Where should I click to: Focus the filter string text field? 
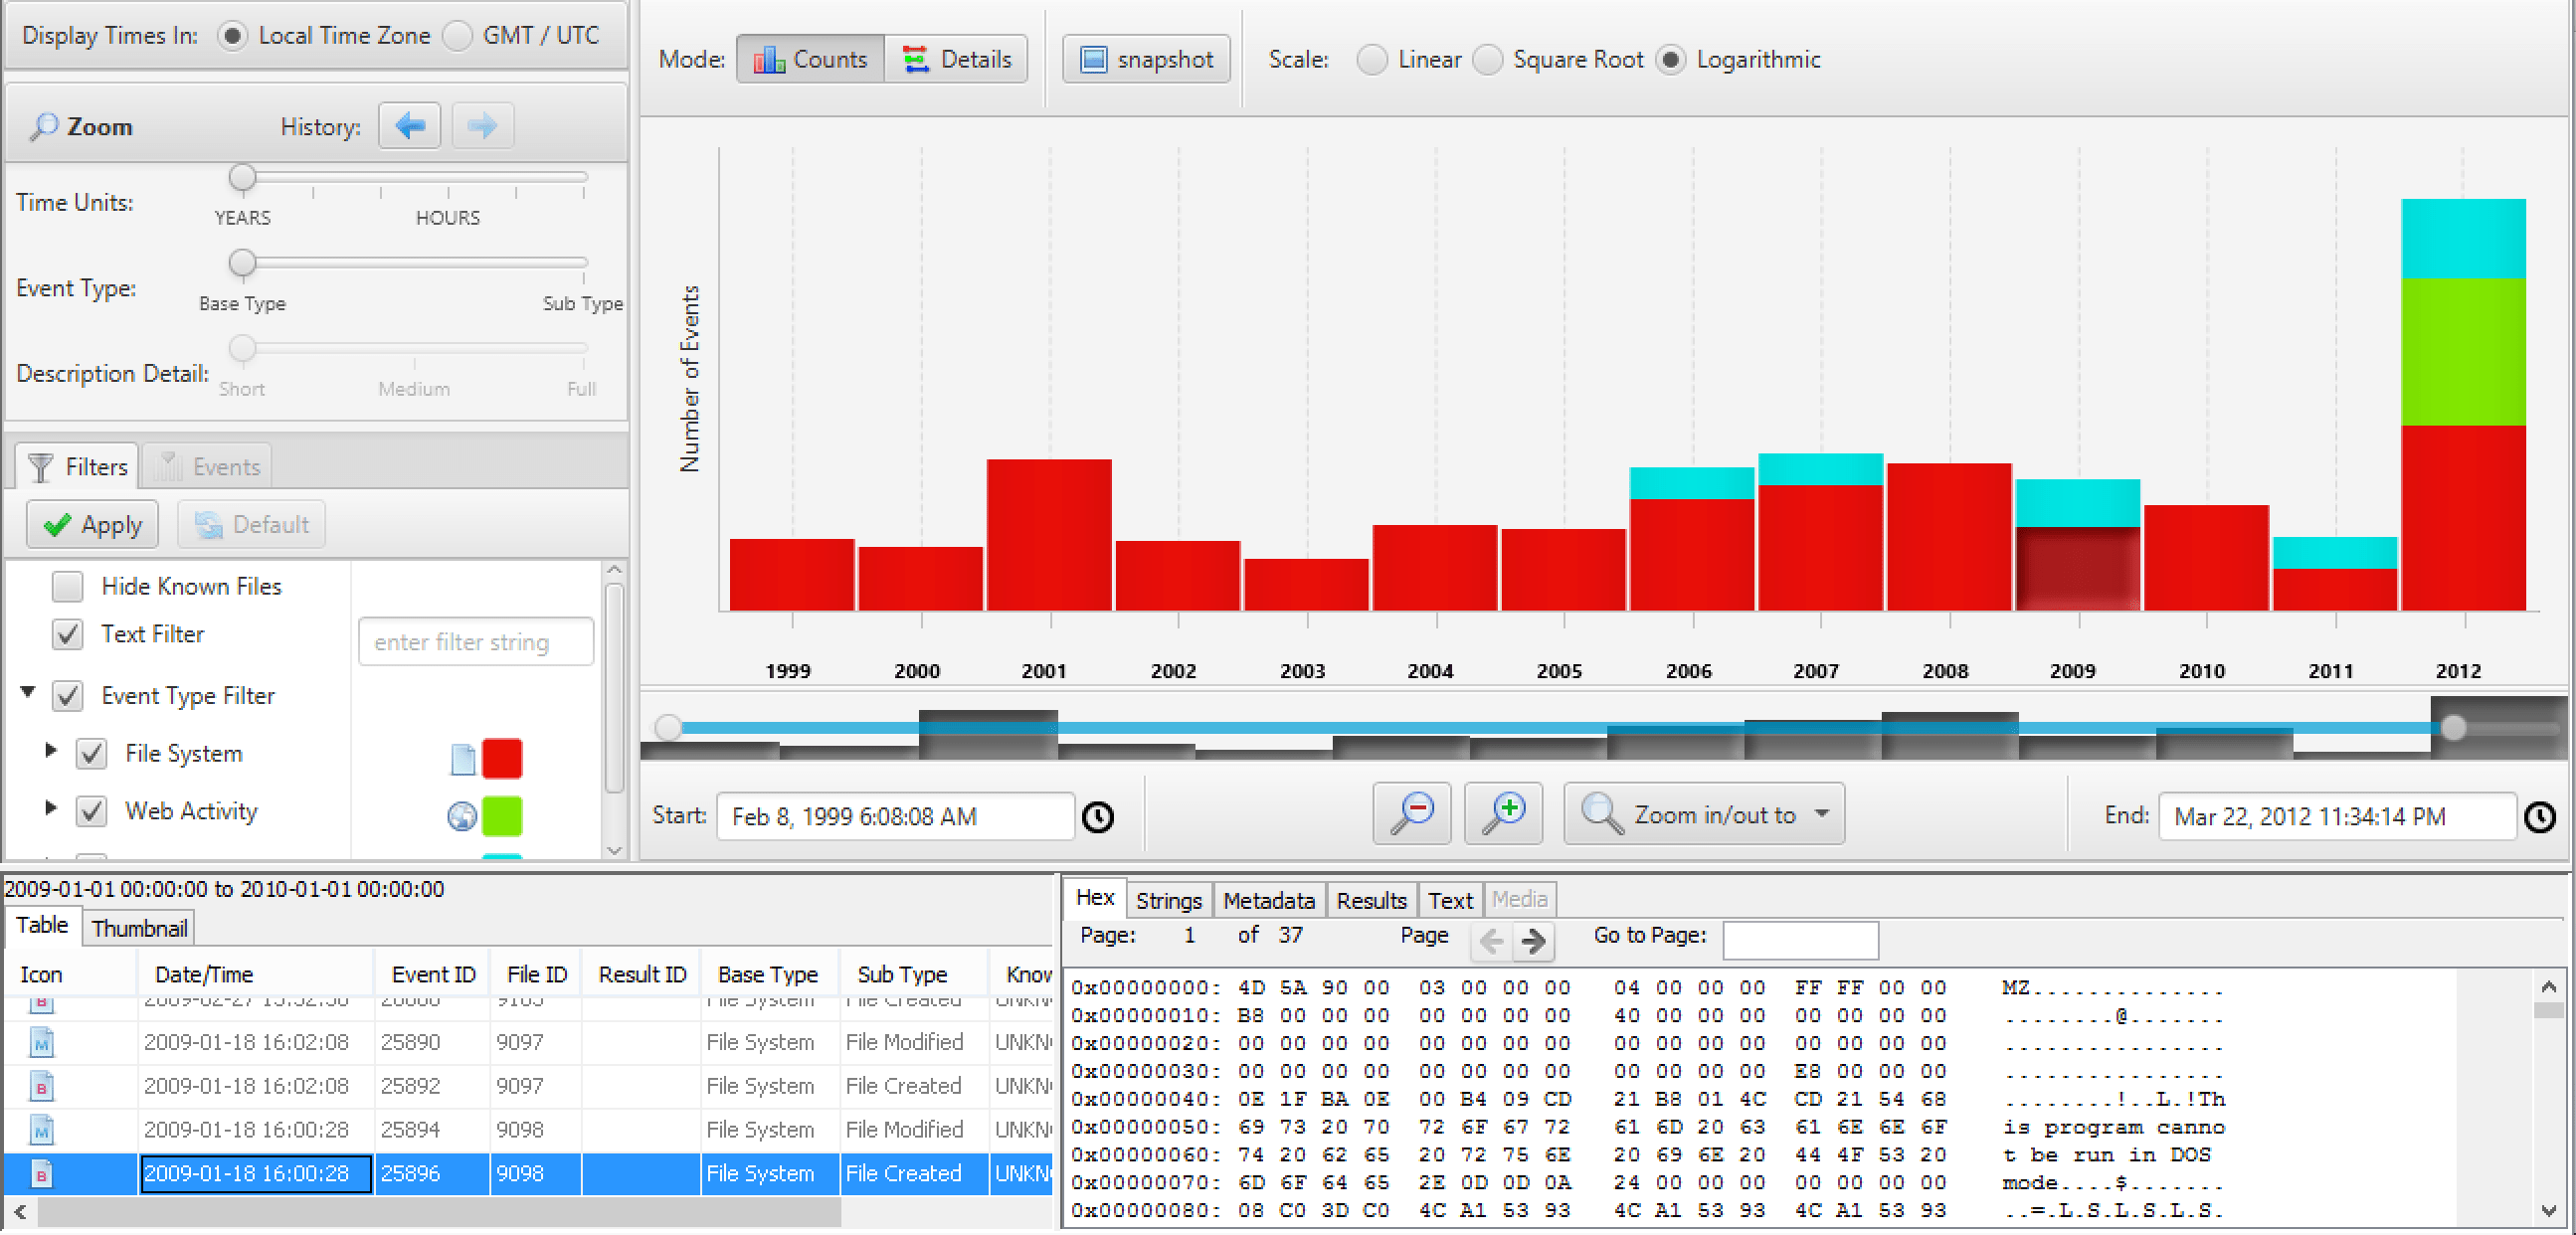coord(476,642)
